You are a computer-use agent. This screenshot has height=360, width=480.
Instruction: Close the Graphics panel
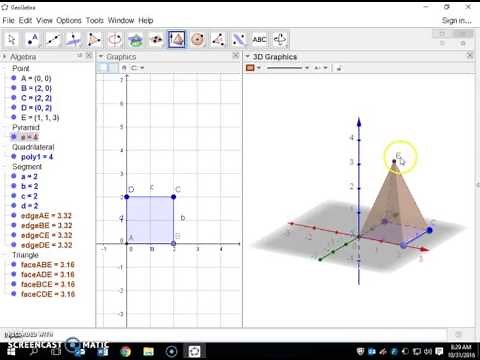pos(236,56)
